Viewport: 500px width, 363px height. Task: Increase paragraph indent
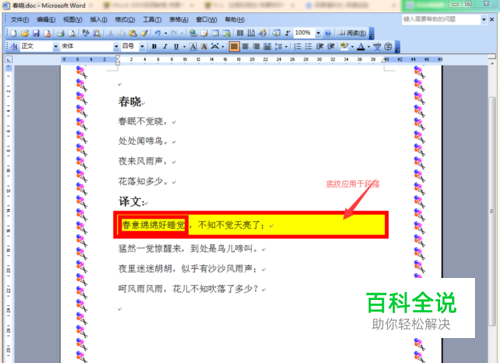click(331, 46)
